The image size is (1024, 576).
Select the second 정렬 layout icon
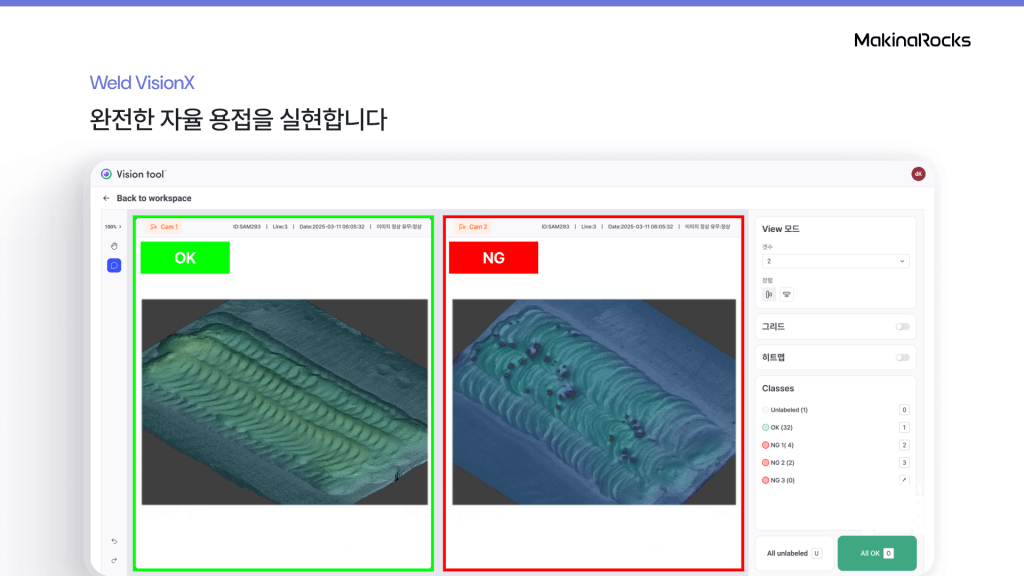787,293
